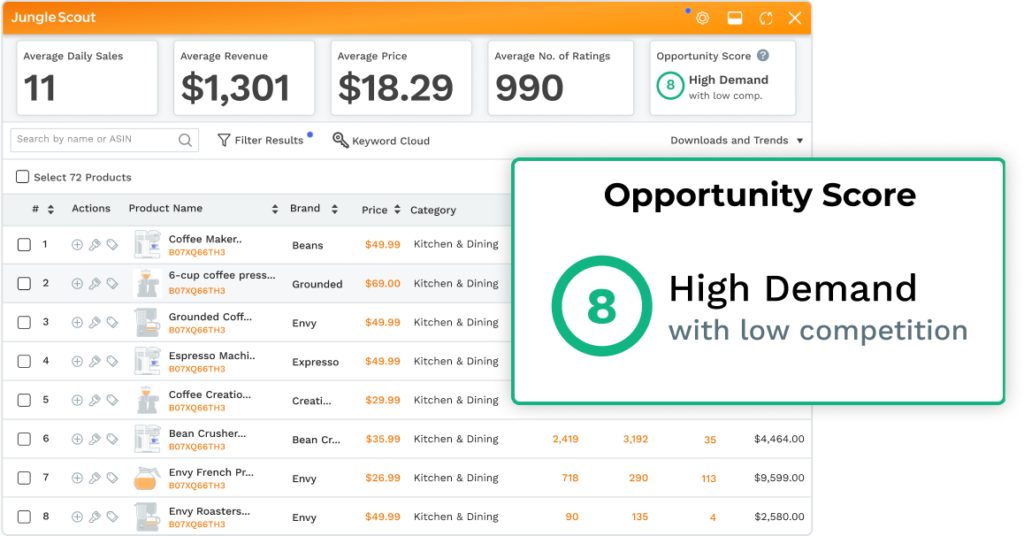Click the plus icon for Espresso Machi row
Viewport: 1024px width, 536px height.
coord(77,361)
